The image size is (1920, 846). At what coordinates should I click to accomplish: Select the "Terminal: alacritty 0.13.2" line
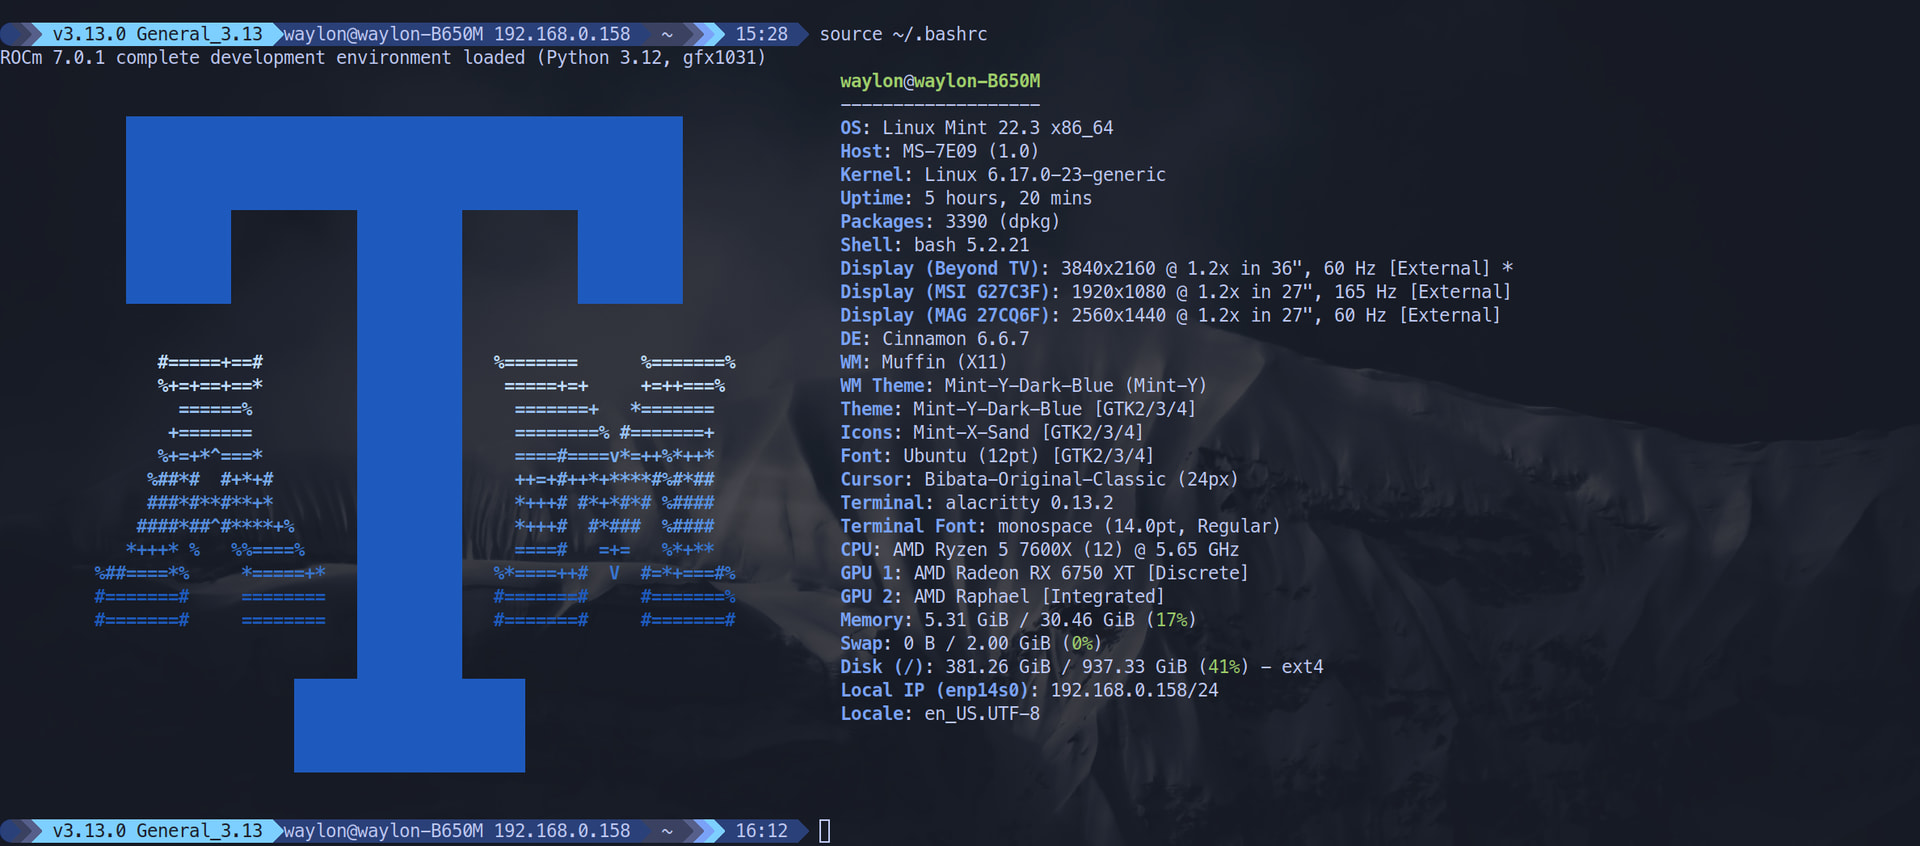pos(976,503)
